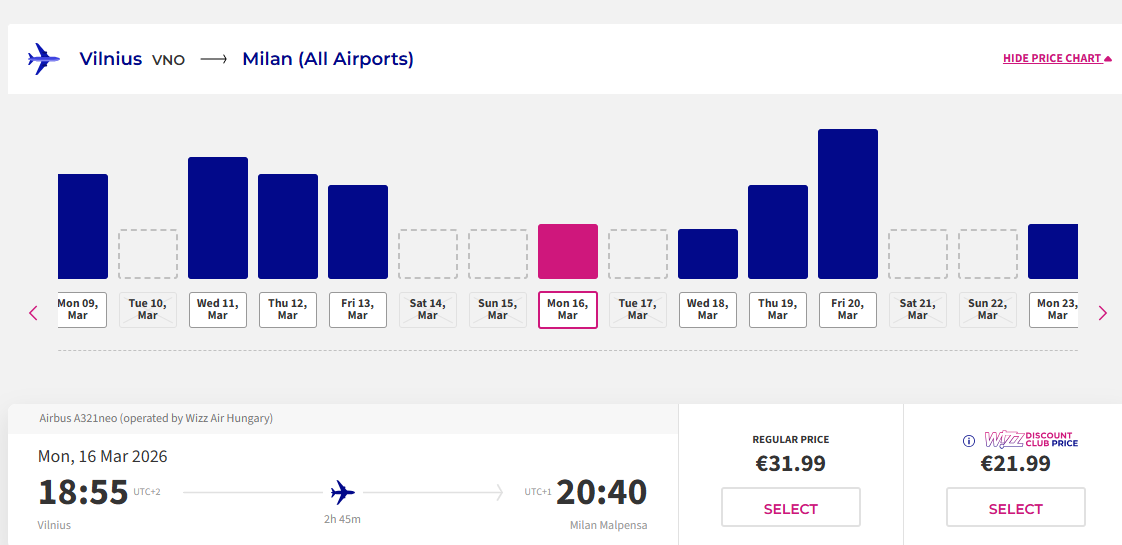Go to previous dates with left arrow
1122x545 pixels.
(33, 313)
